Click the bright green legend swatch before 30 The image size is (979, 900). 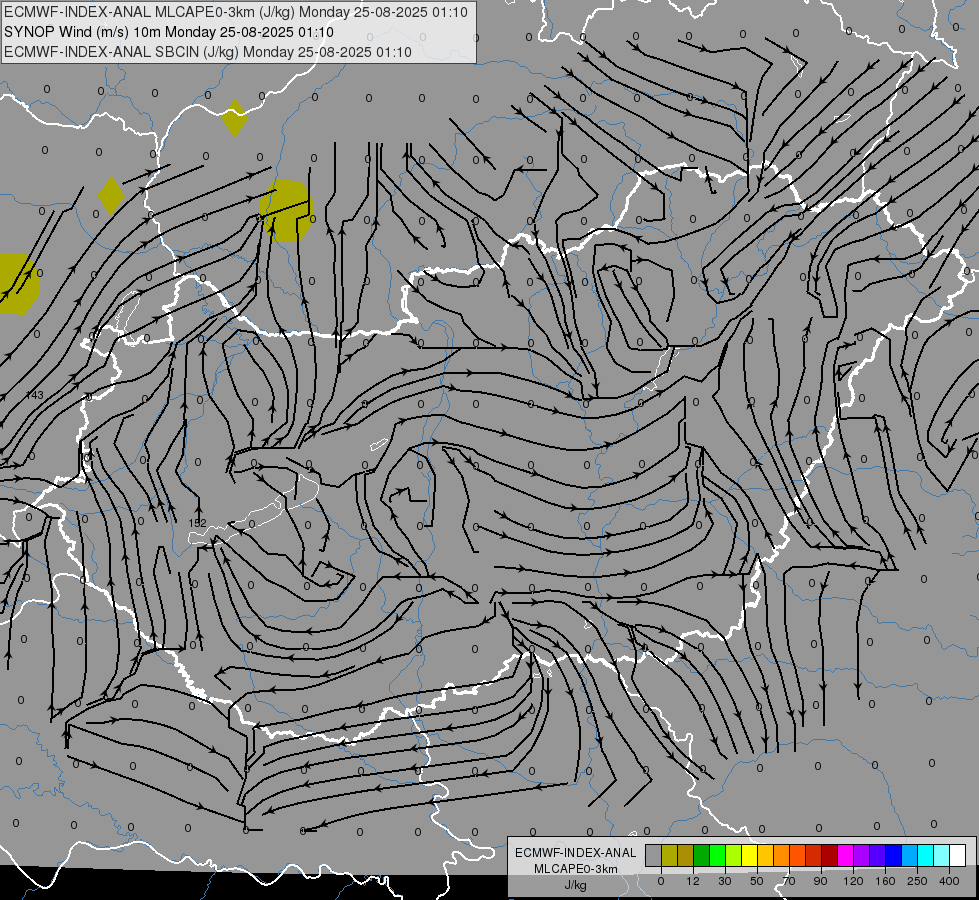point(717,855)
